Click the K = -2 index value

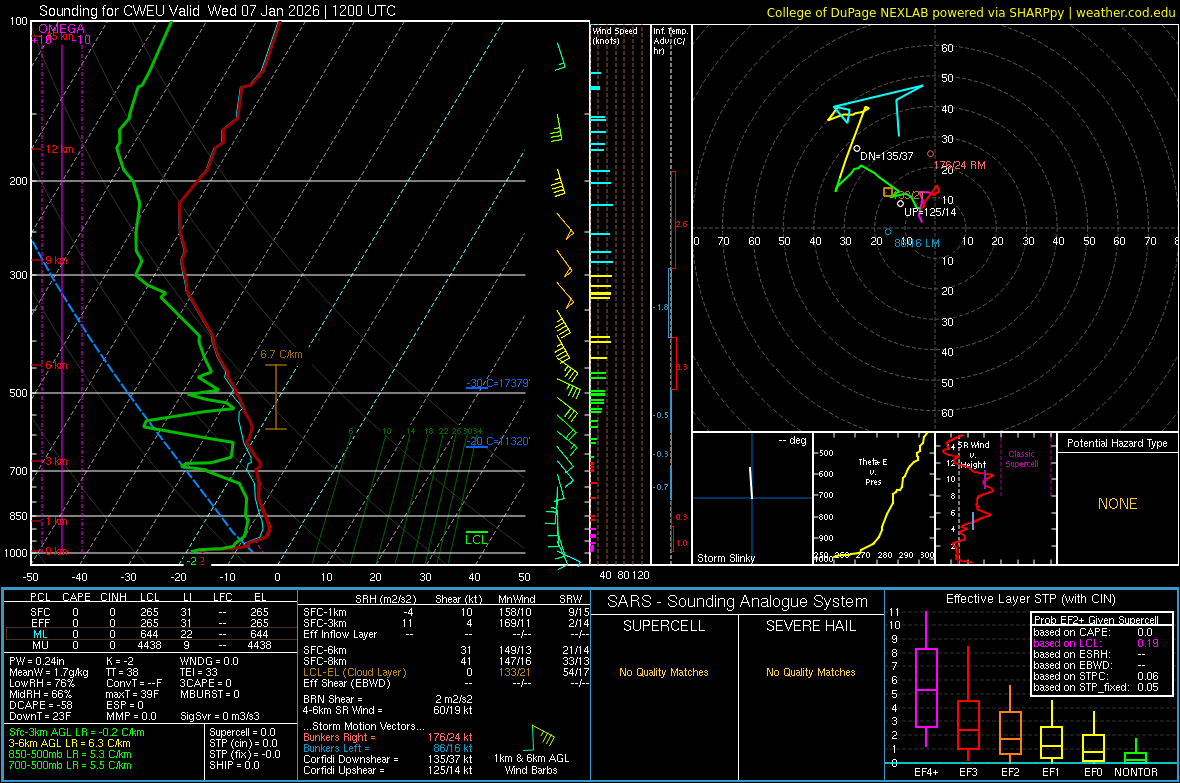120,661
